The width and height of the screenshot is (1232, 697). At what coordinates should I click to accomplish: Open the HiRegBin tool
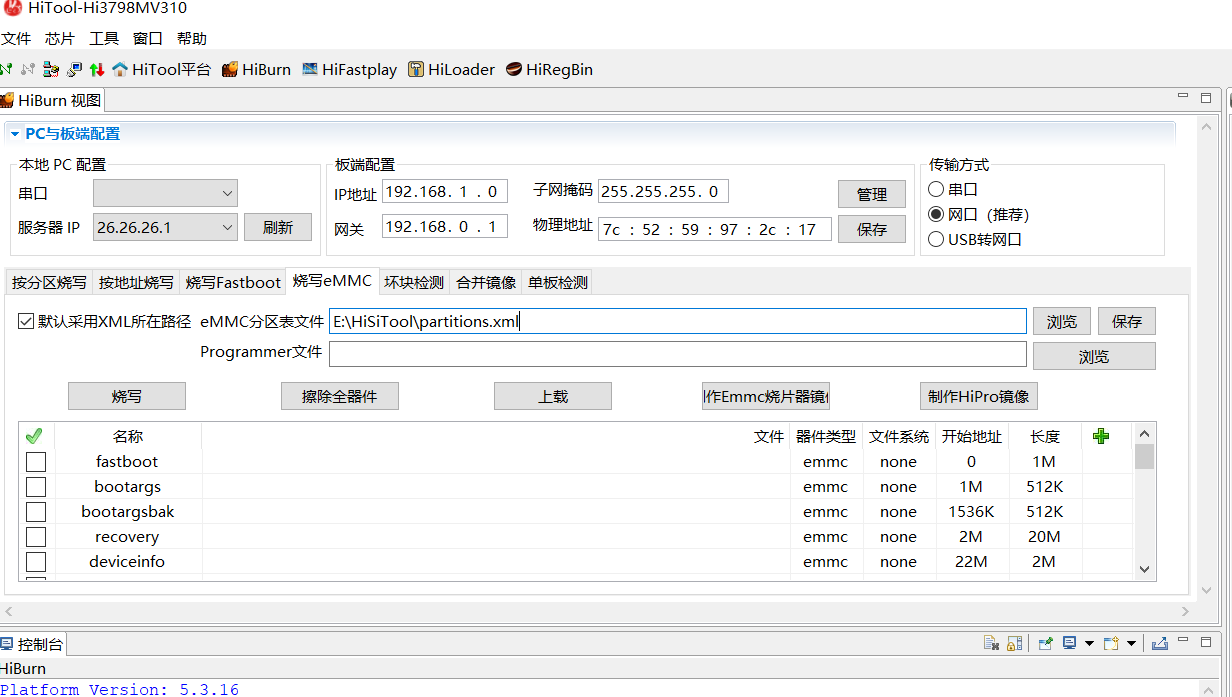click(x=549, y=70)
